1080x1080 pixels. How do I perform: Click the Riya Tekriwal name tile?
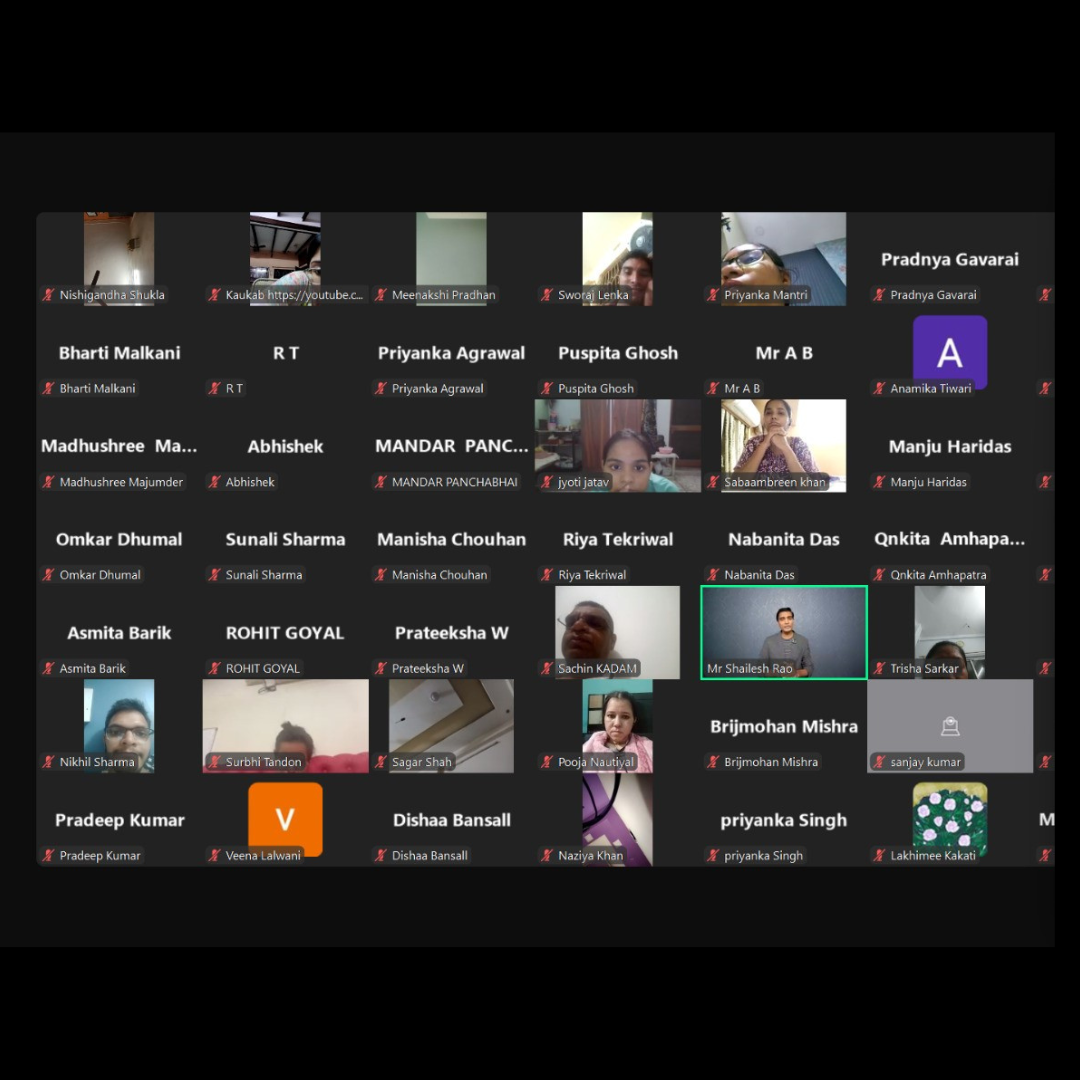point(617,540)
